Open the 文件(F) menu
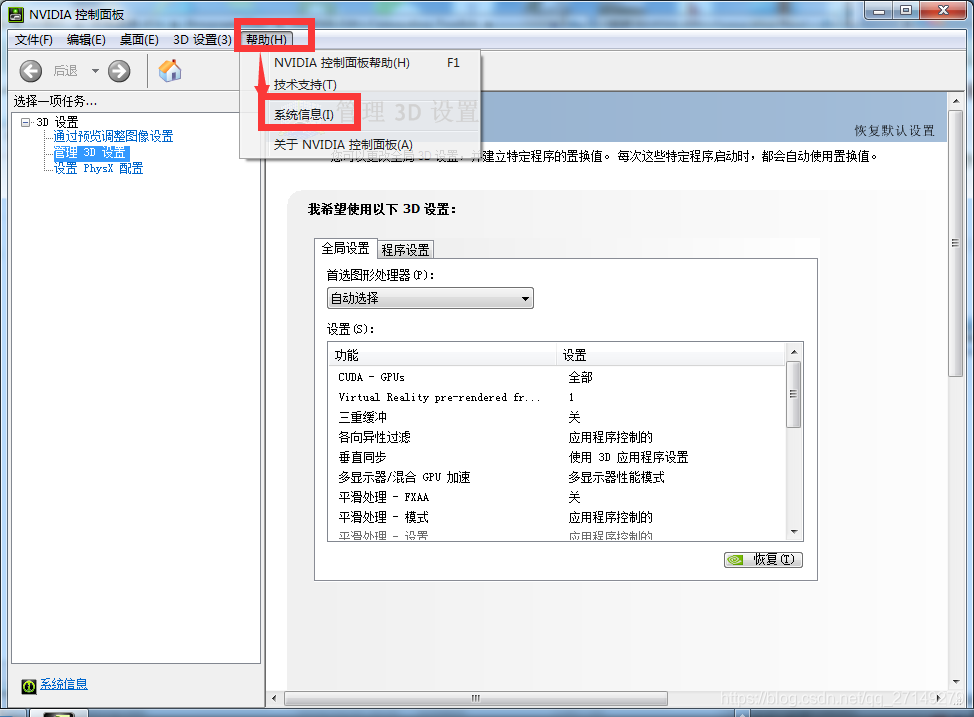This screenshot has width=974, height=717. [x=34, y=40]
